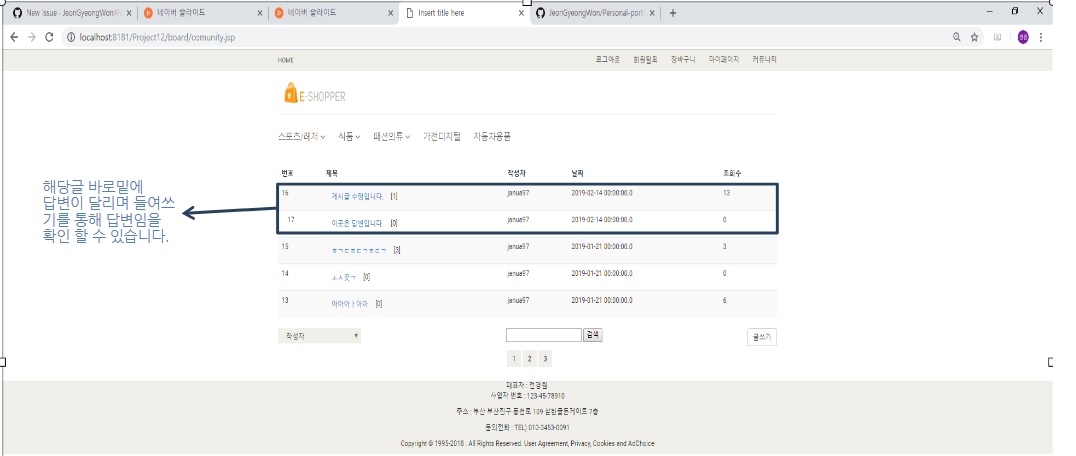The height and width of the screenshot is (456, 1076).
Task: Switch to the JeonGyeongWon/Personal-portfolio tab
Action: tap(596, 13)
